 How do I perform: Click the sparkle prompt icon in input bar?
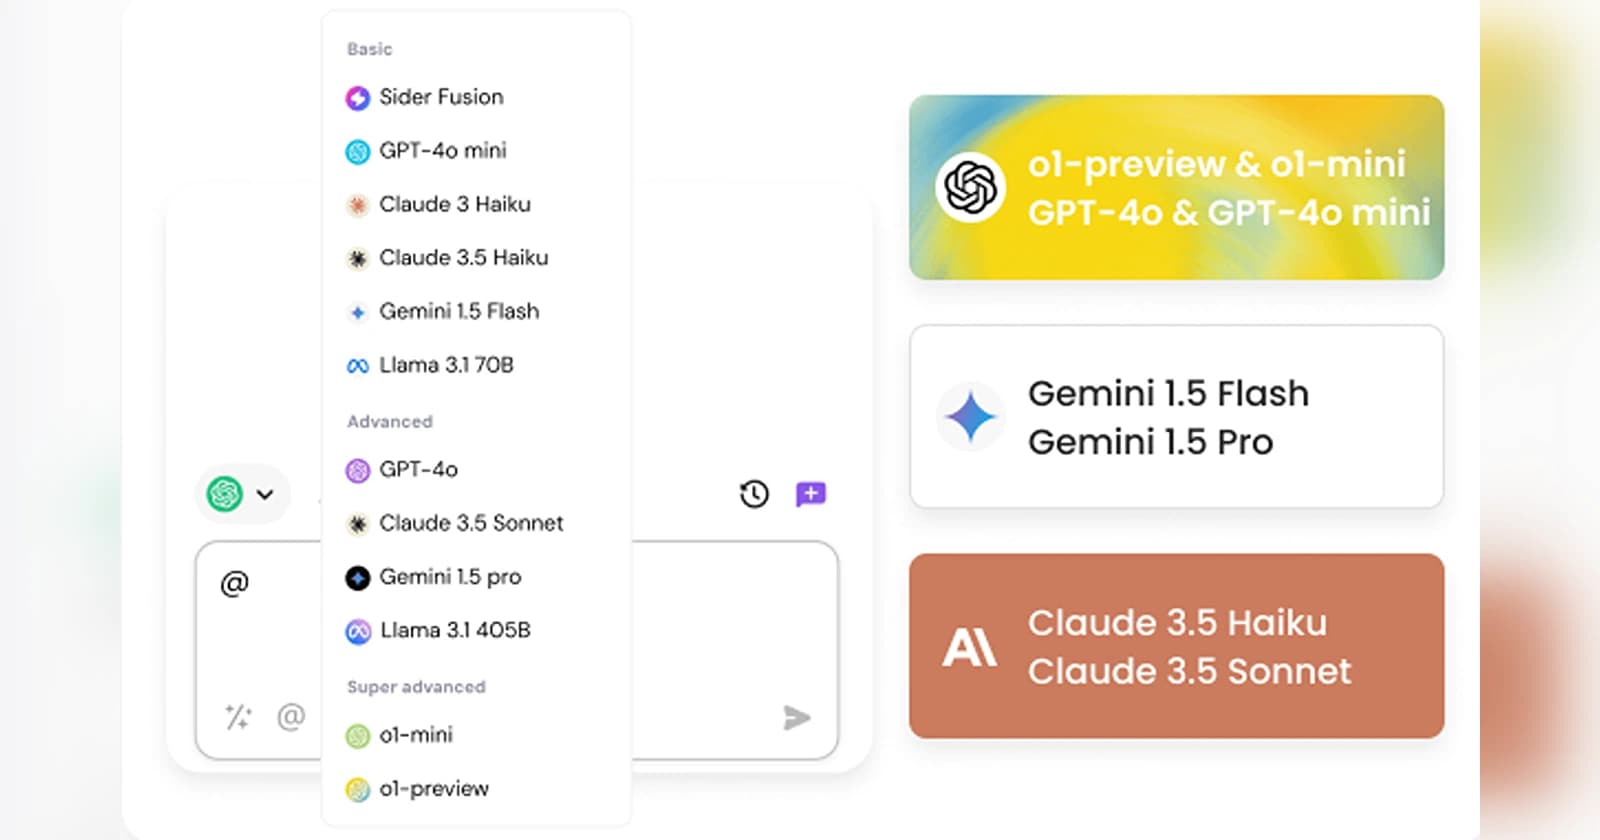(x=237, y=717)
